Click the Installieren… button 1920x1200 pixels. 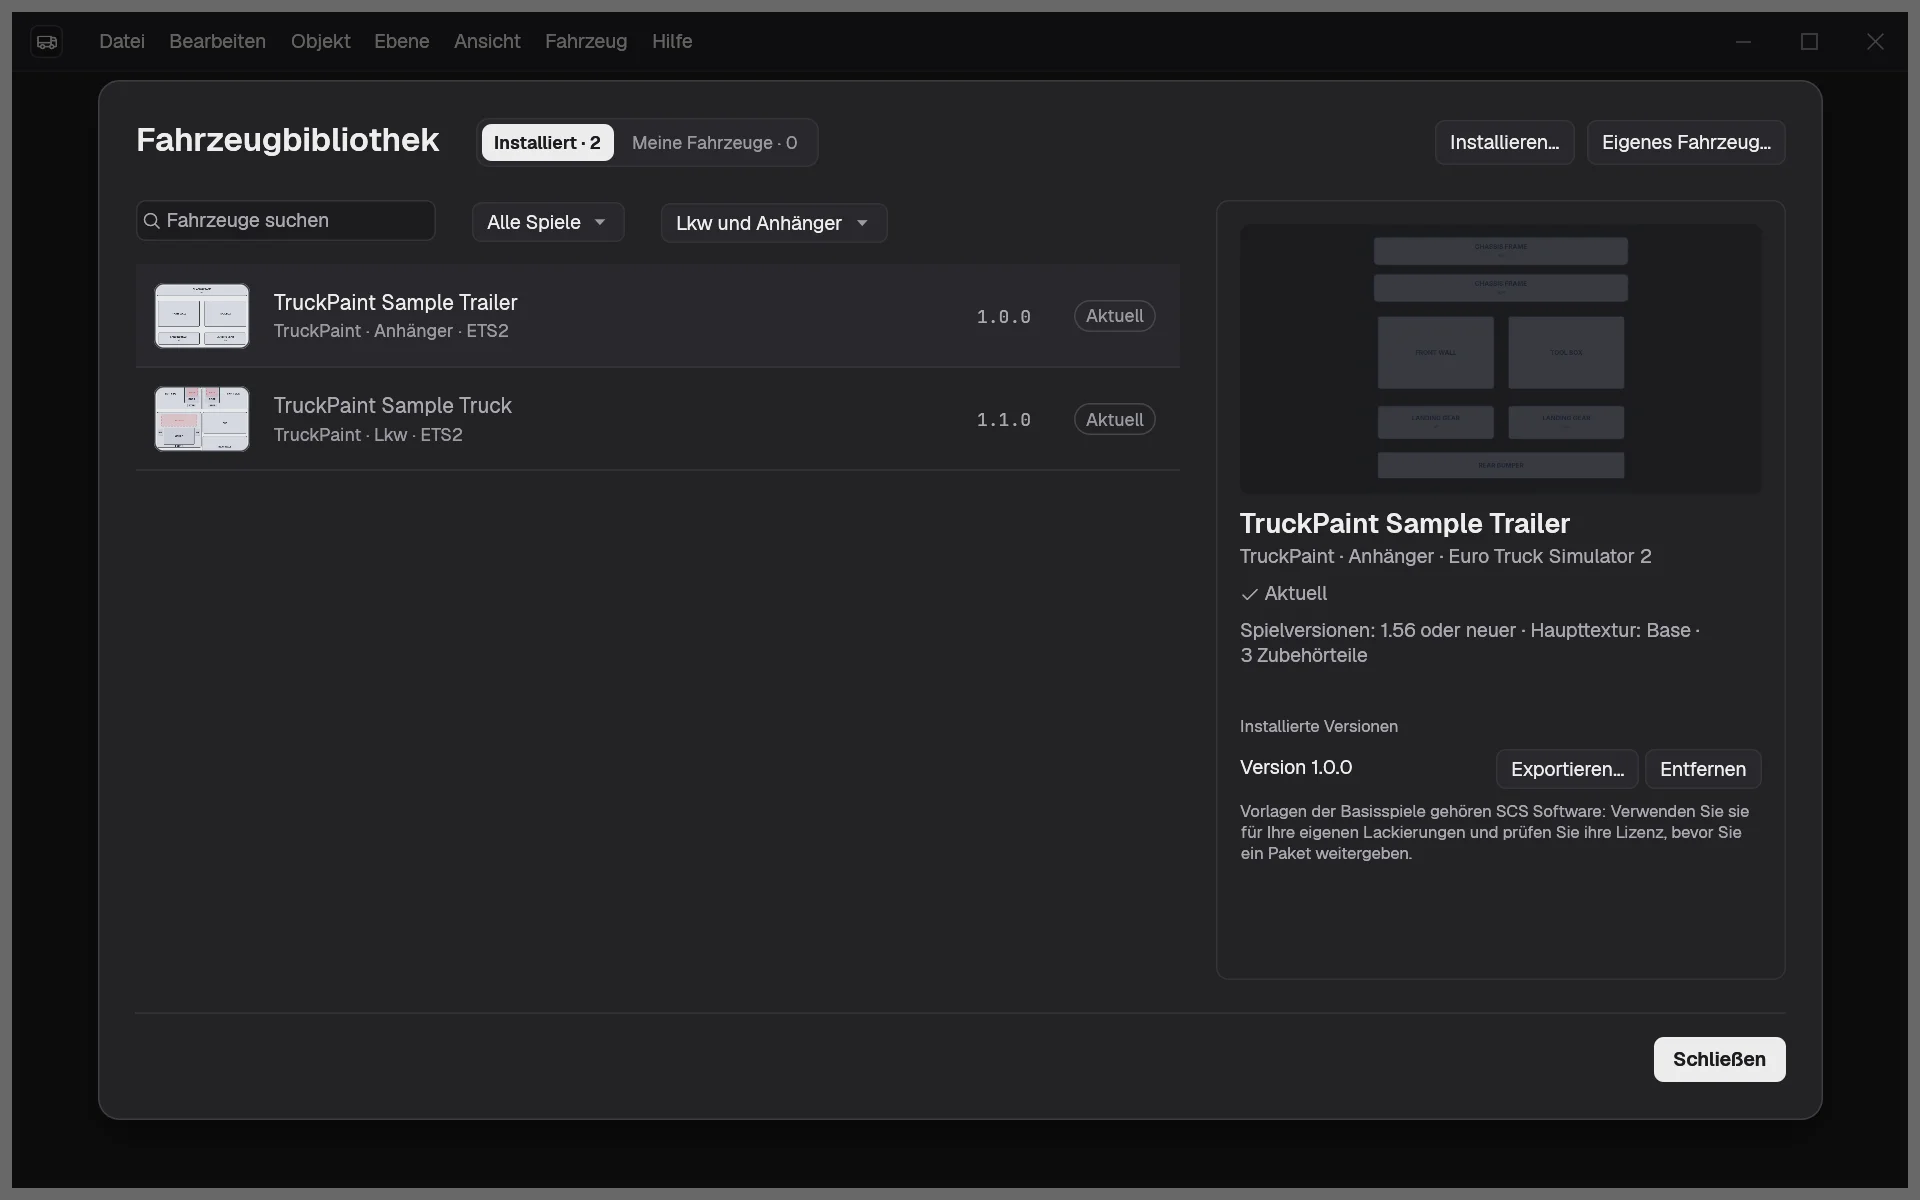coord(1504,143)
